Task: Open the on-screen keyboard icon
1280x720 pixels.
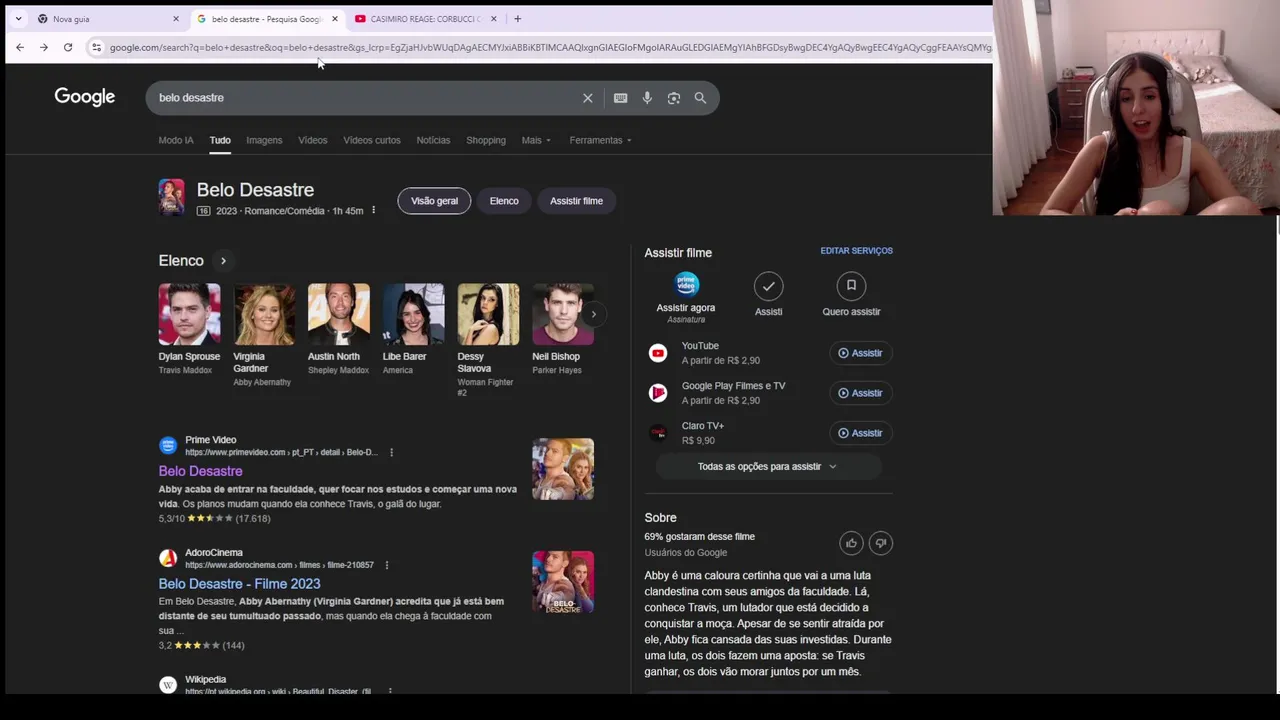Action: pos(620,98)
